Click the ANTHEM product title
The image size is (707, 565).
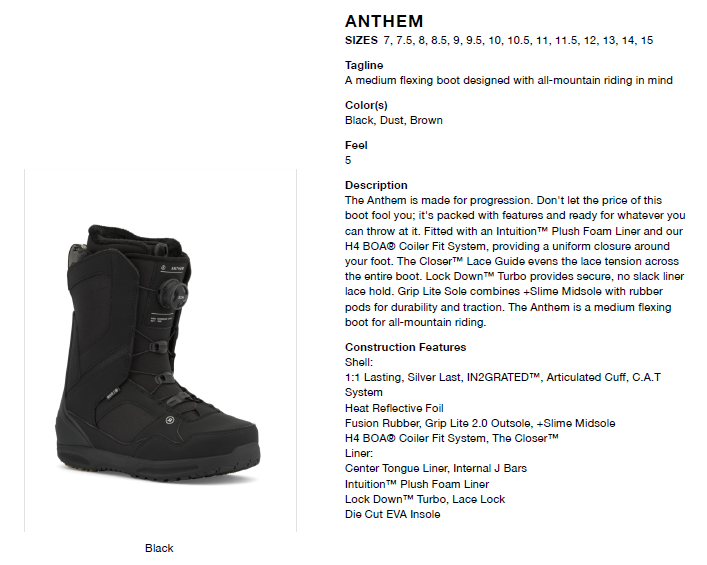(384, 21)
